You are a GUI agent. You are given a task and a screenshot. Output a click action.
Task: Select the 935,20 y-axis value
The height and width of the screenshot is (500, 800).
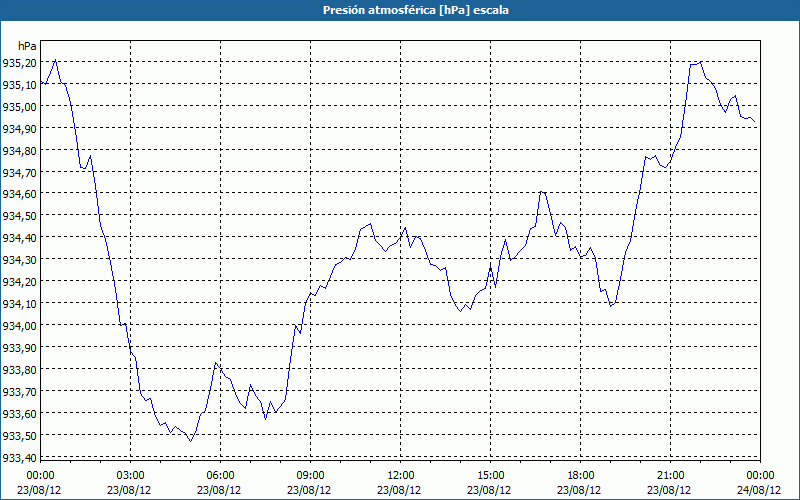(18, 63)
